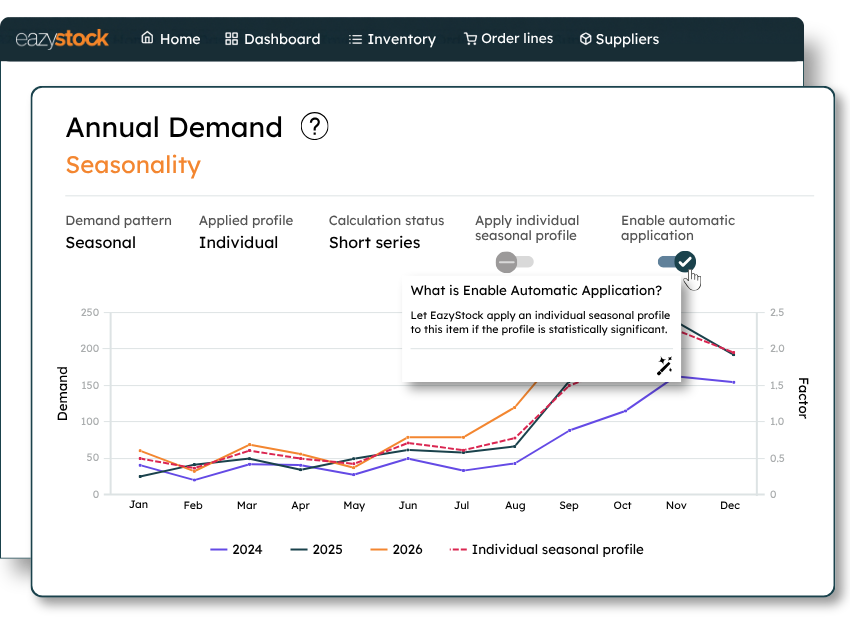Click the Applied profile value Individual

click(x=239, y=242)
